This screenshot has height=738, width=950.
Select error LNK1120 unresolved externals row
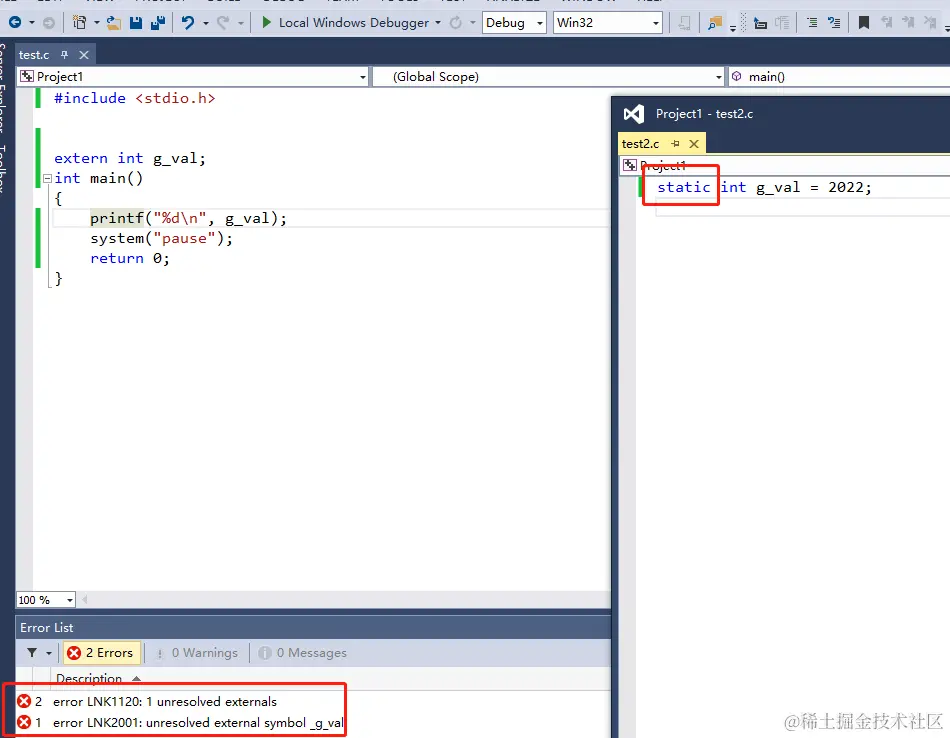coord(165,702)
